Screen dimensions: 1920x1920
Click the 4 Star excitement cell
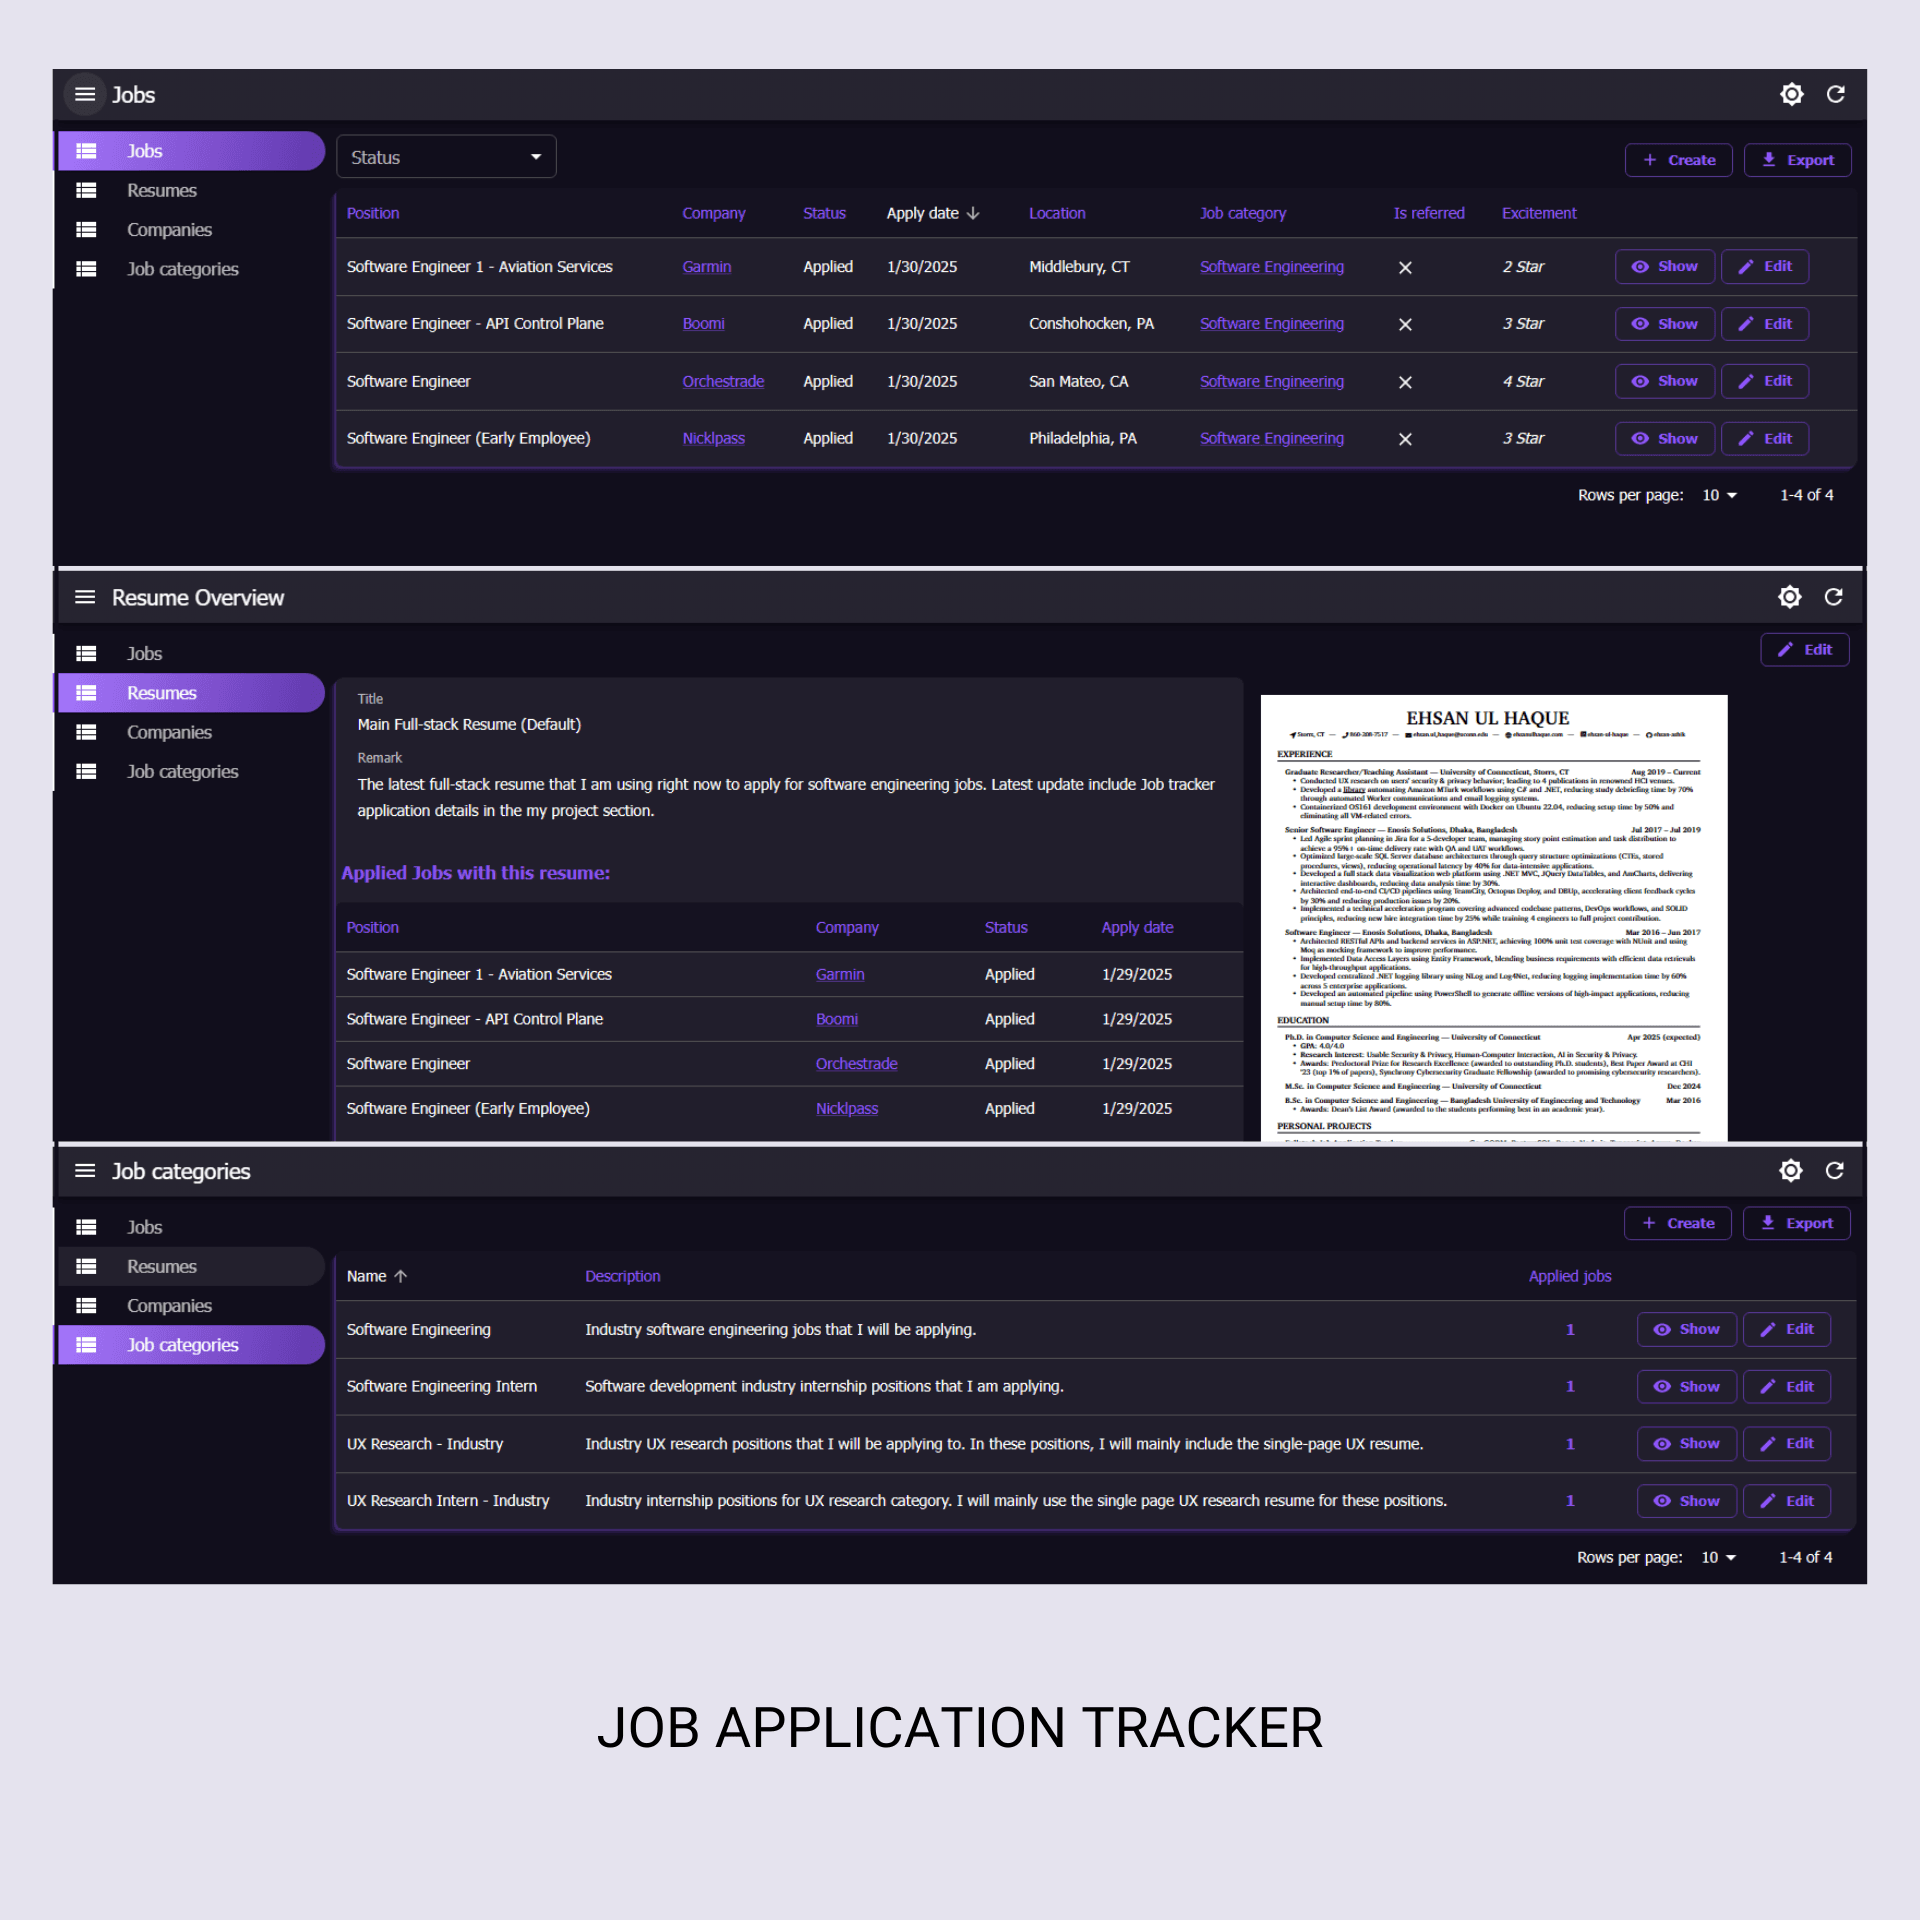coord(1522,382)
